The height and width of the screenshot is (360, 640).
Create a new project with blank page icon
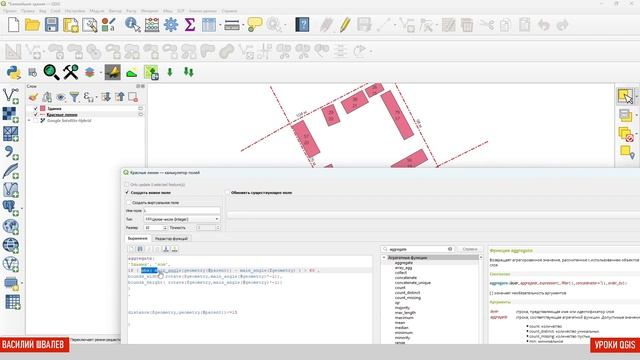[13, 25]
